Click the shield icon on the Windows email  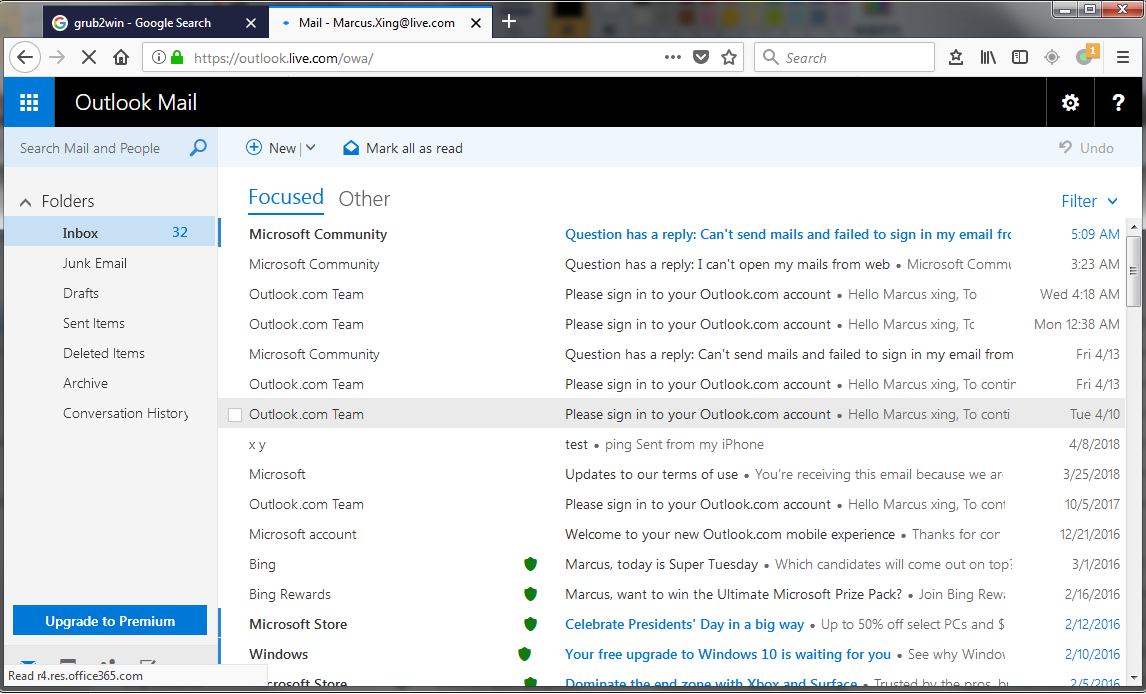click(524, 654)
